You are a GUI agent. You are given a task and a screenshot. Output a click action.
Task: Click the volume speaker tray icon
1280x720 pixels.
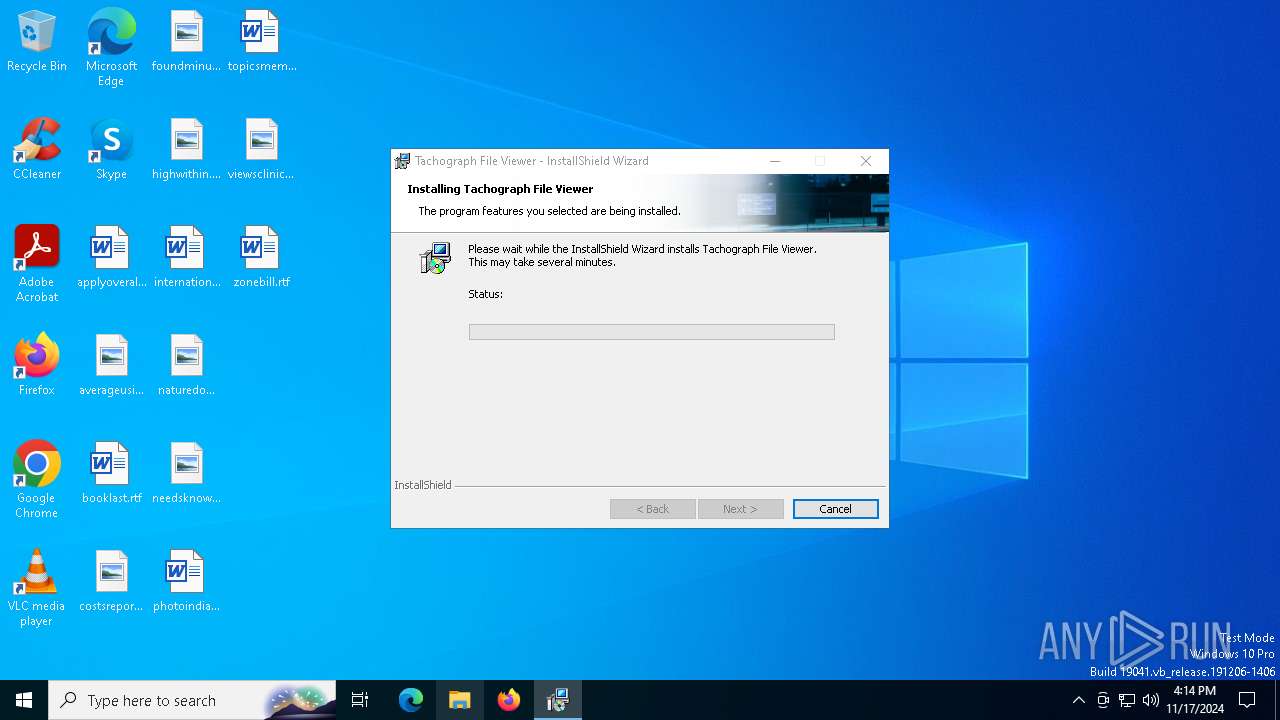click(1151, 700)
